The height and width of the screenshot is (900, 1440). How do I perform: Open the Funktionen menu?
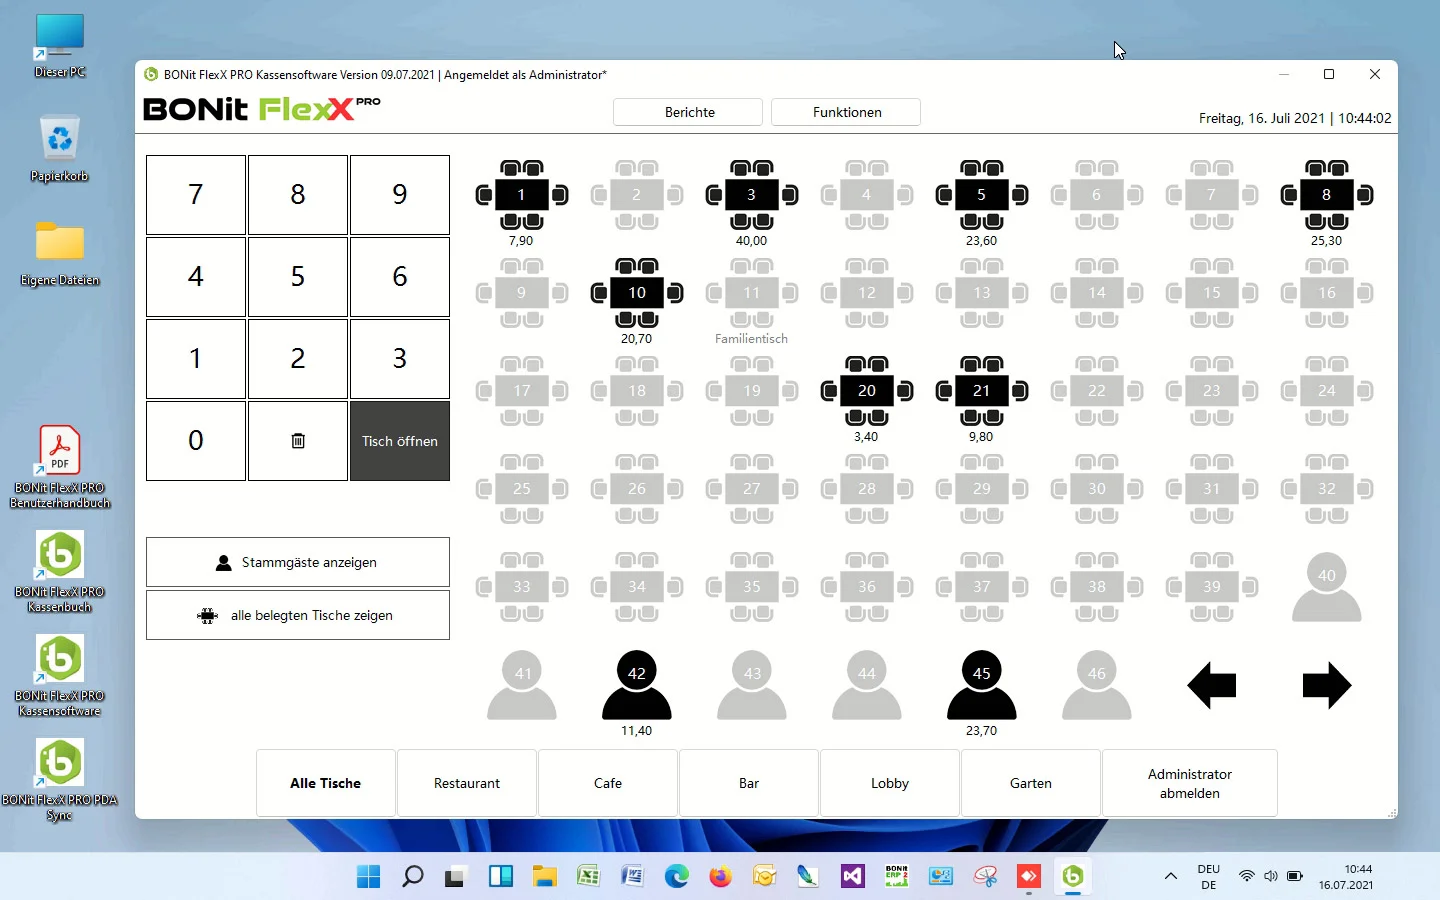coord(846,112)
